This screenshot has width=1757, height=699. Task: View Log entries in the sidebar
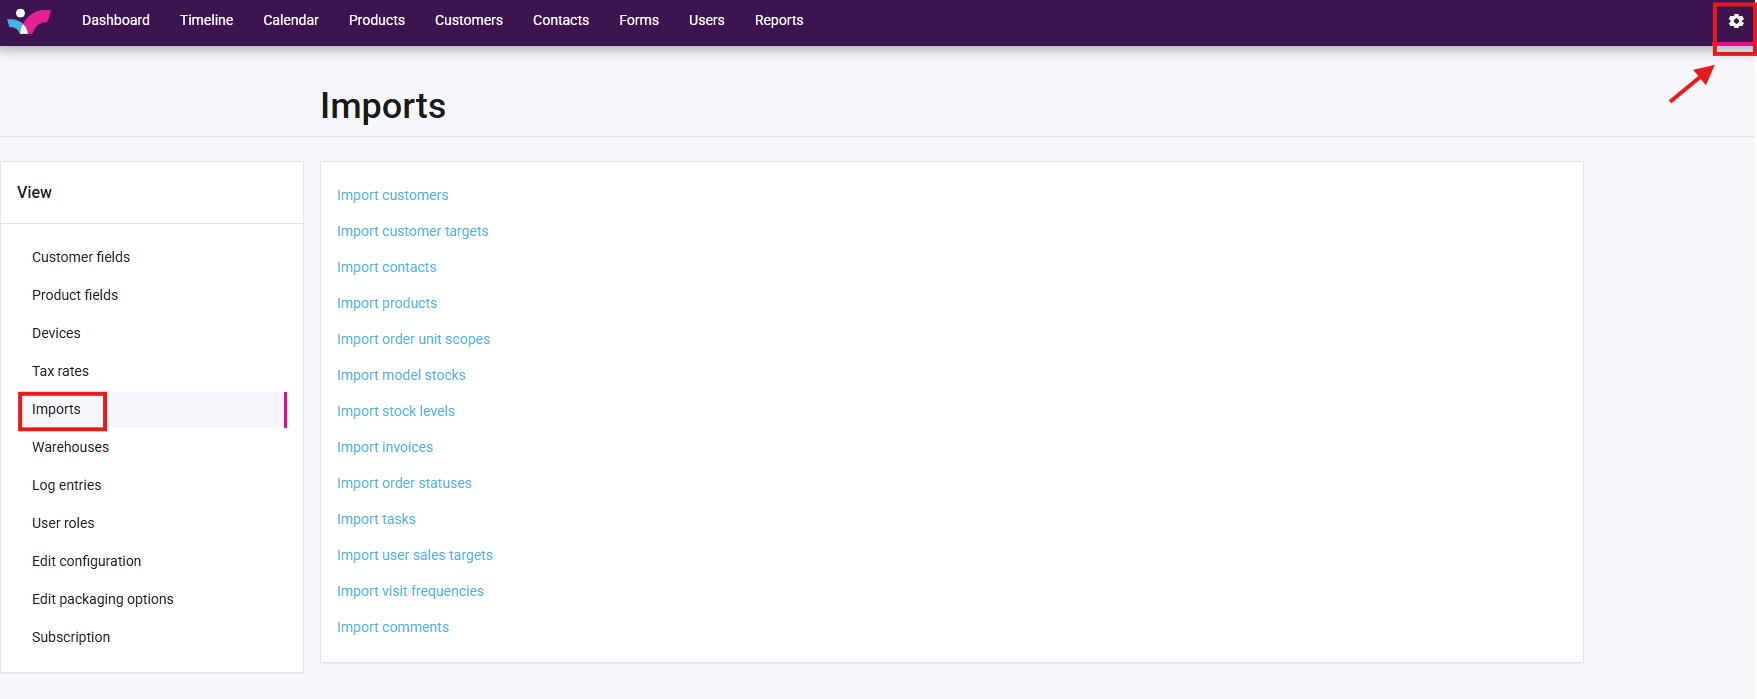[67, 485]
